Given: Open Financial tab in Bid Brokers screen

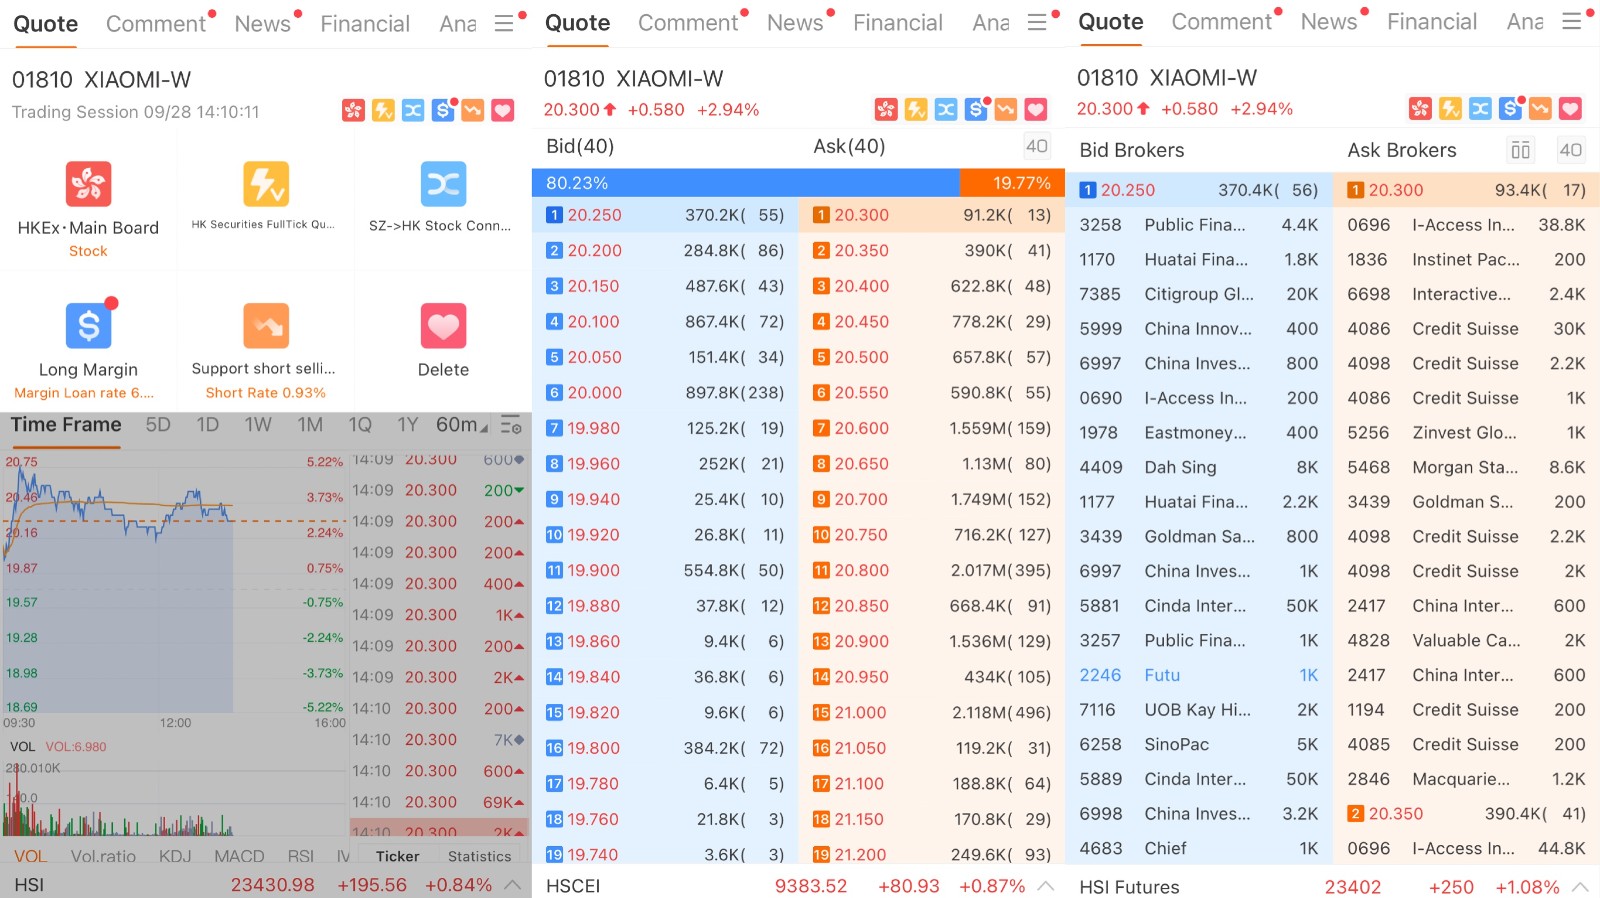Looking at the screenshot, I should click(x=1431, y=22).
